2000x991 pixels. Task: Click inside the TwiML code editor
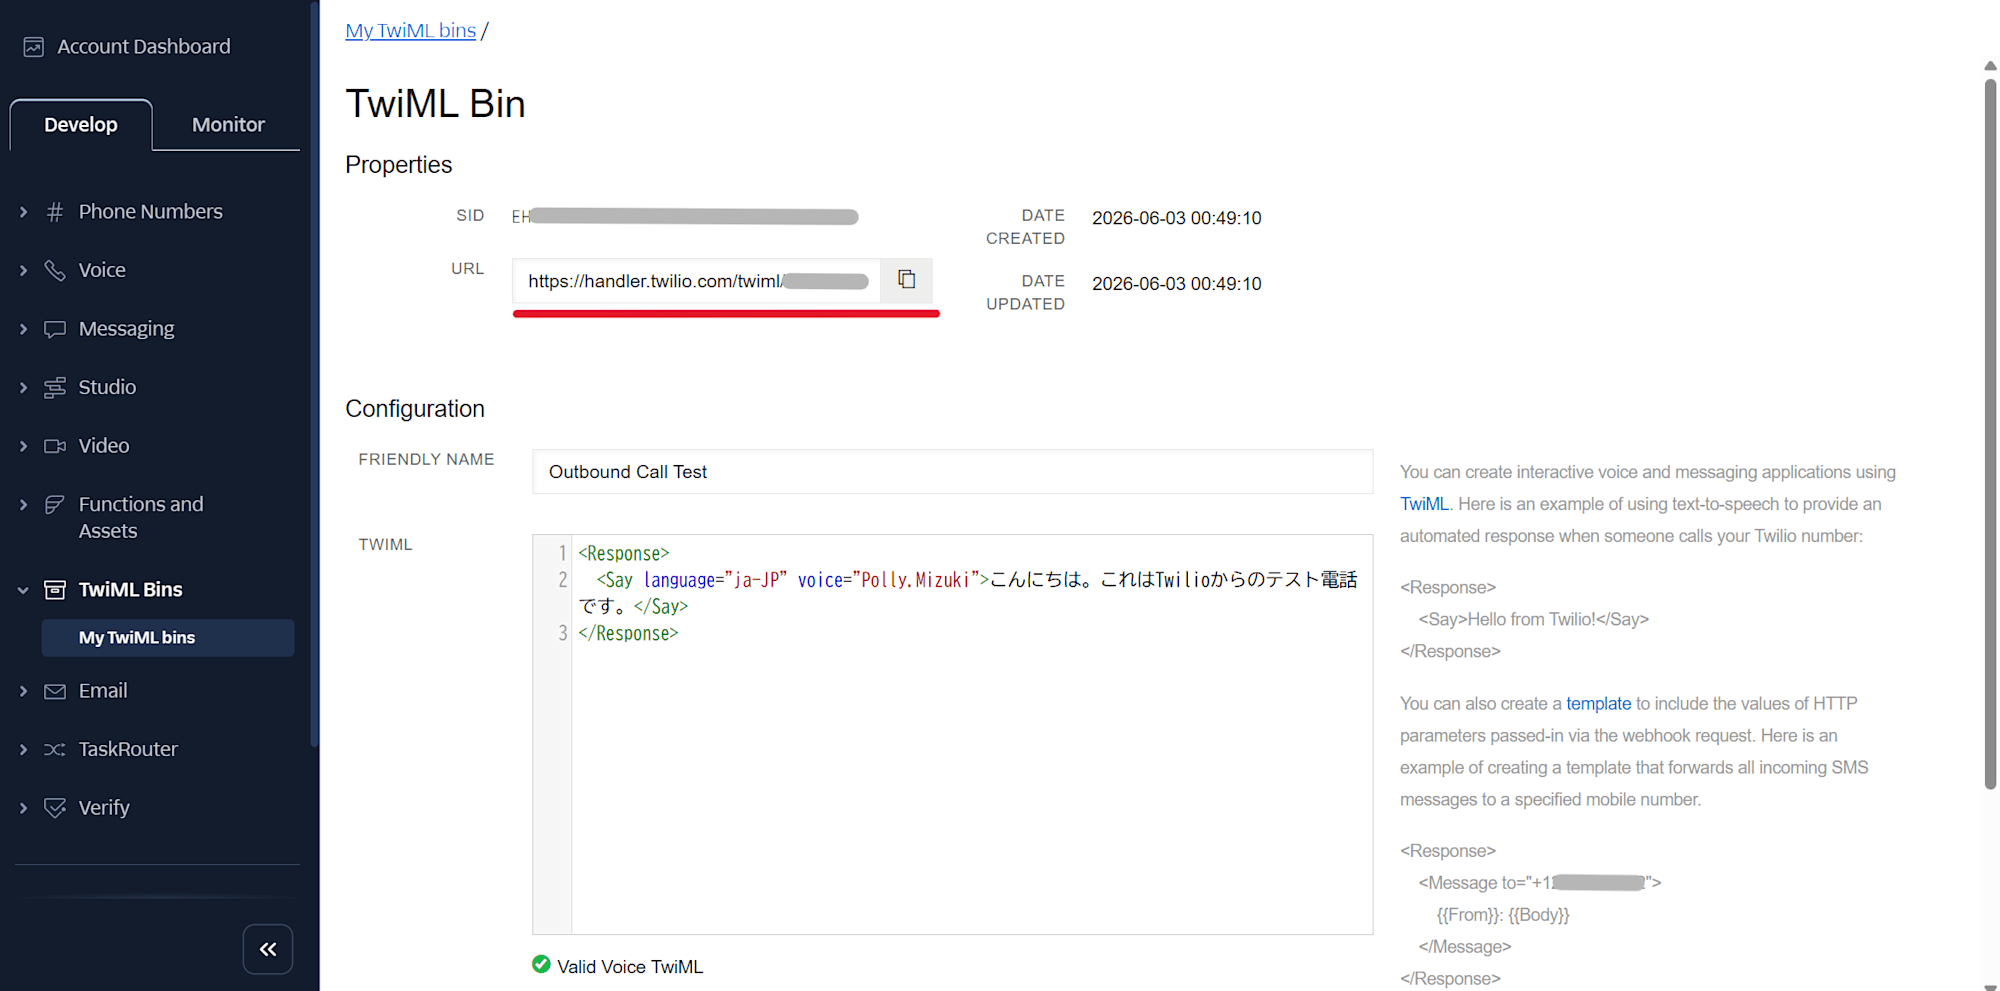pos(972,735)
